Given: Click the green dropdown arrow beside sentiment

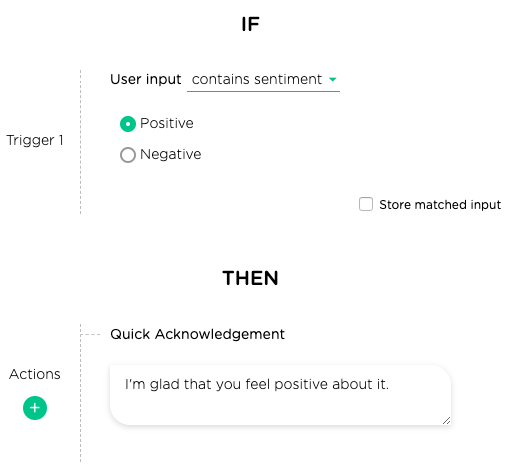Looking at the screenshot, I should pos(332,79).
